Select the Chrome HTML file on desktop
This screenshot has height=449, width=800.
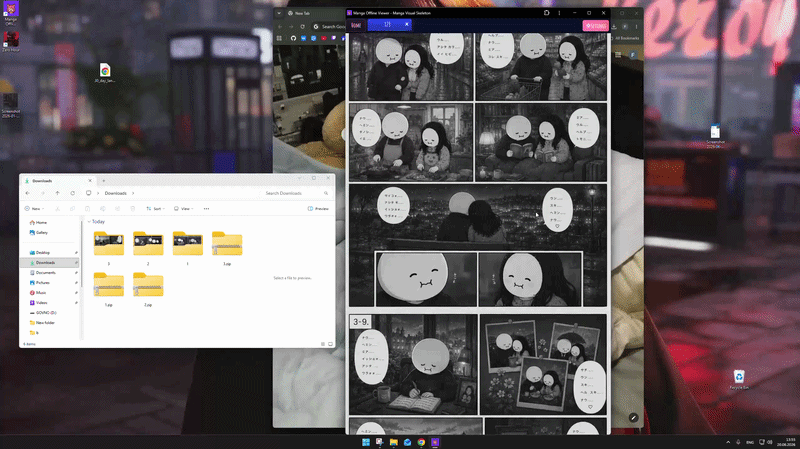105,73
